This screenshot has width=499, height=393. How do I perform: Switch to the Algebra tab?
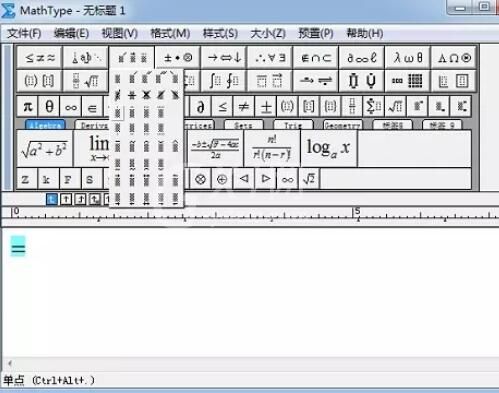click(45, 125)
